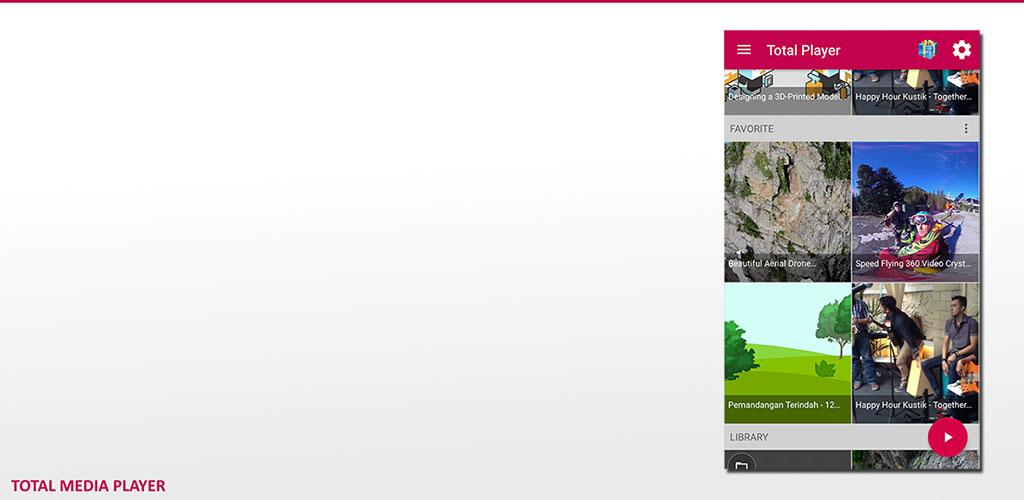This screenshot has height=500, width=1024.
Task: Open Happy Hour Kustik video in Favorites
Action: [x=916, y=353]
